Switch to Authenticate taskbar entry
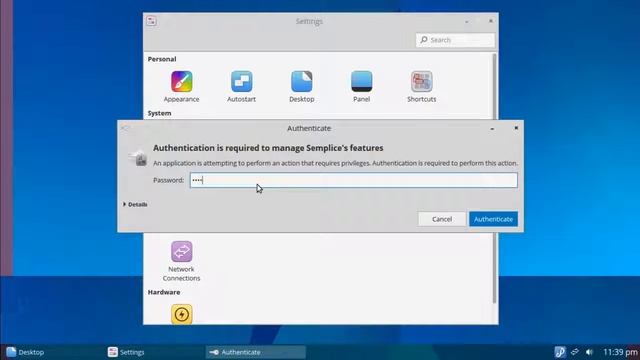The width and height of the screenshot is (640, 360). 256,352
